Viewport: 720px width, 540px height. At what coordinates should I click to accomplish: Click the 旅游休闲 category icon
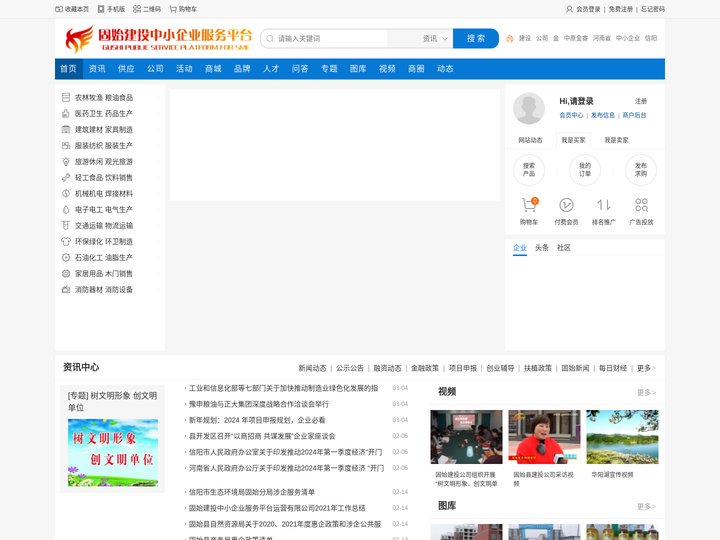(x=66, y=162)
